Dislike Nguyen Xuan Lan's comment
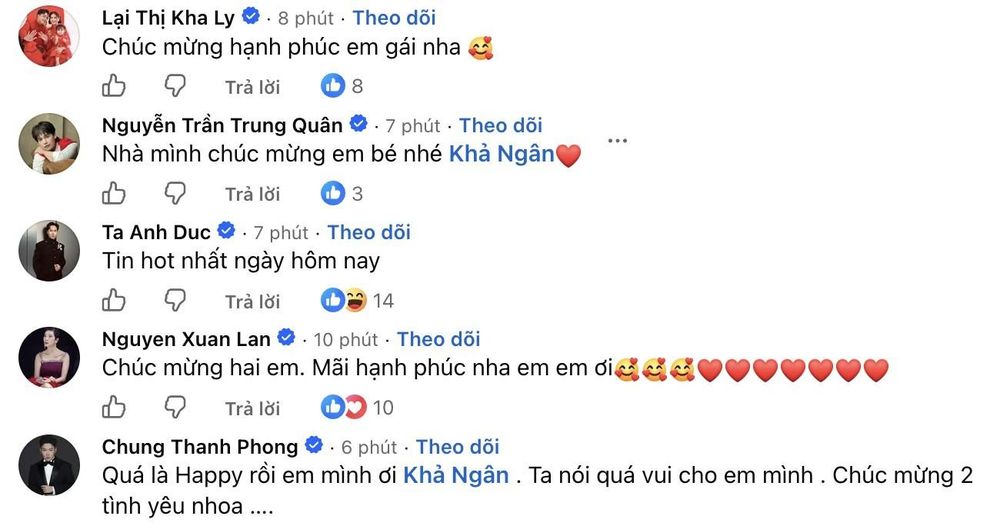This screenshot has height=526, width=1000. 175,407
